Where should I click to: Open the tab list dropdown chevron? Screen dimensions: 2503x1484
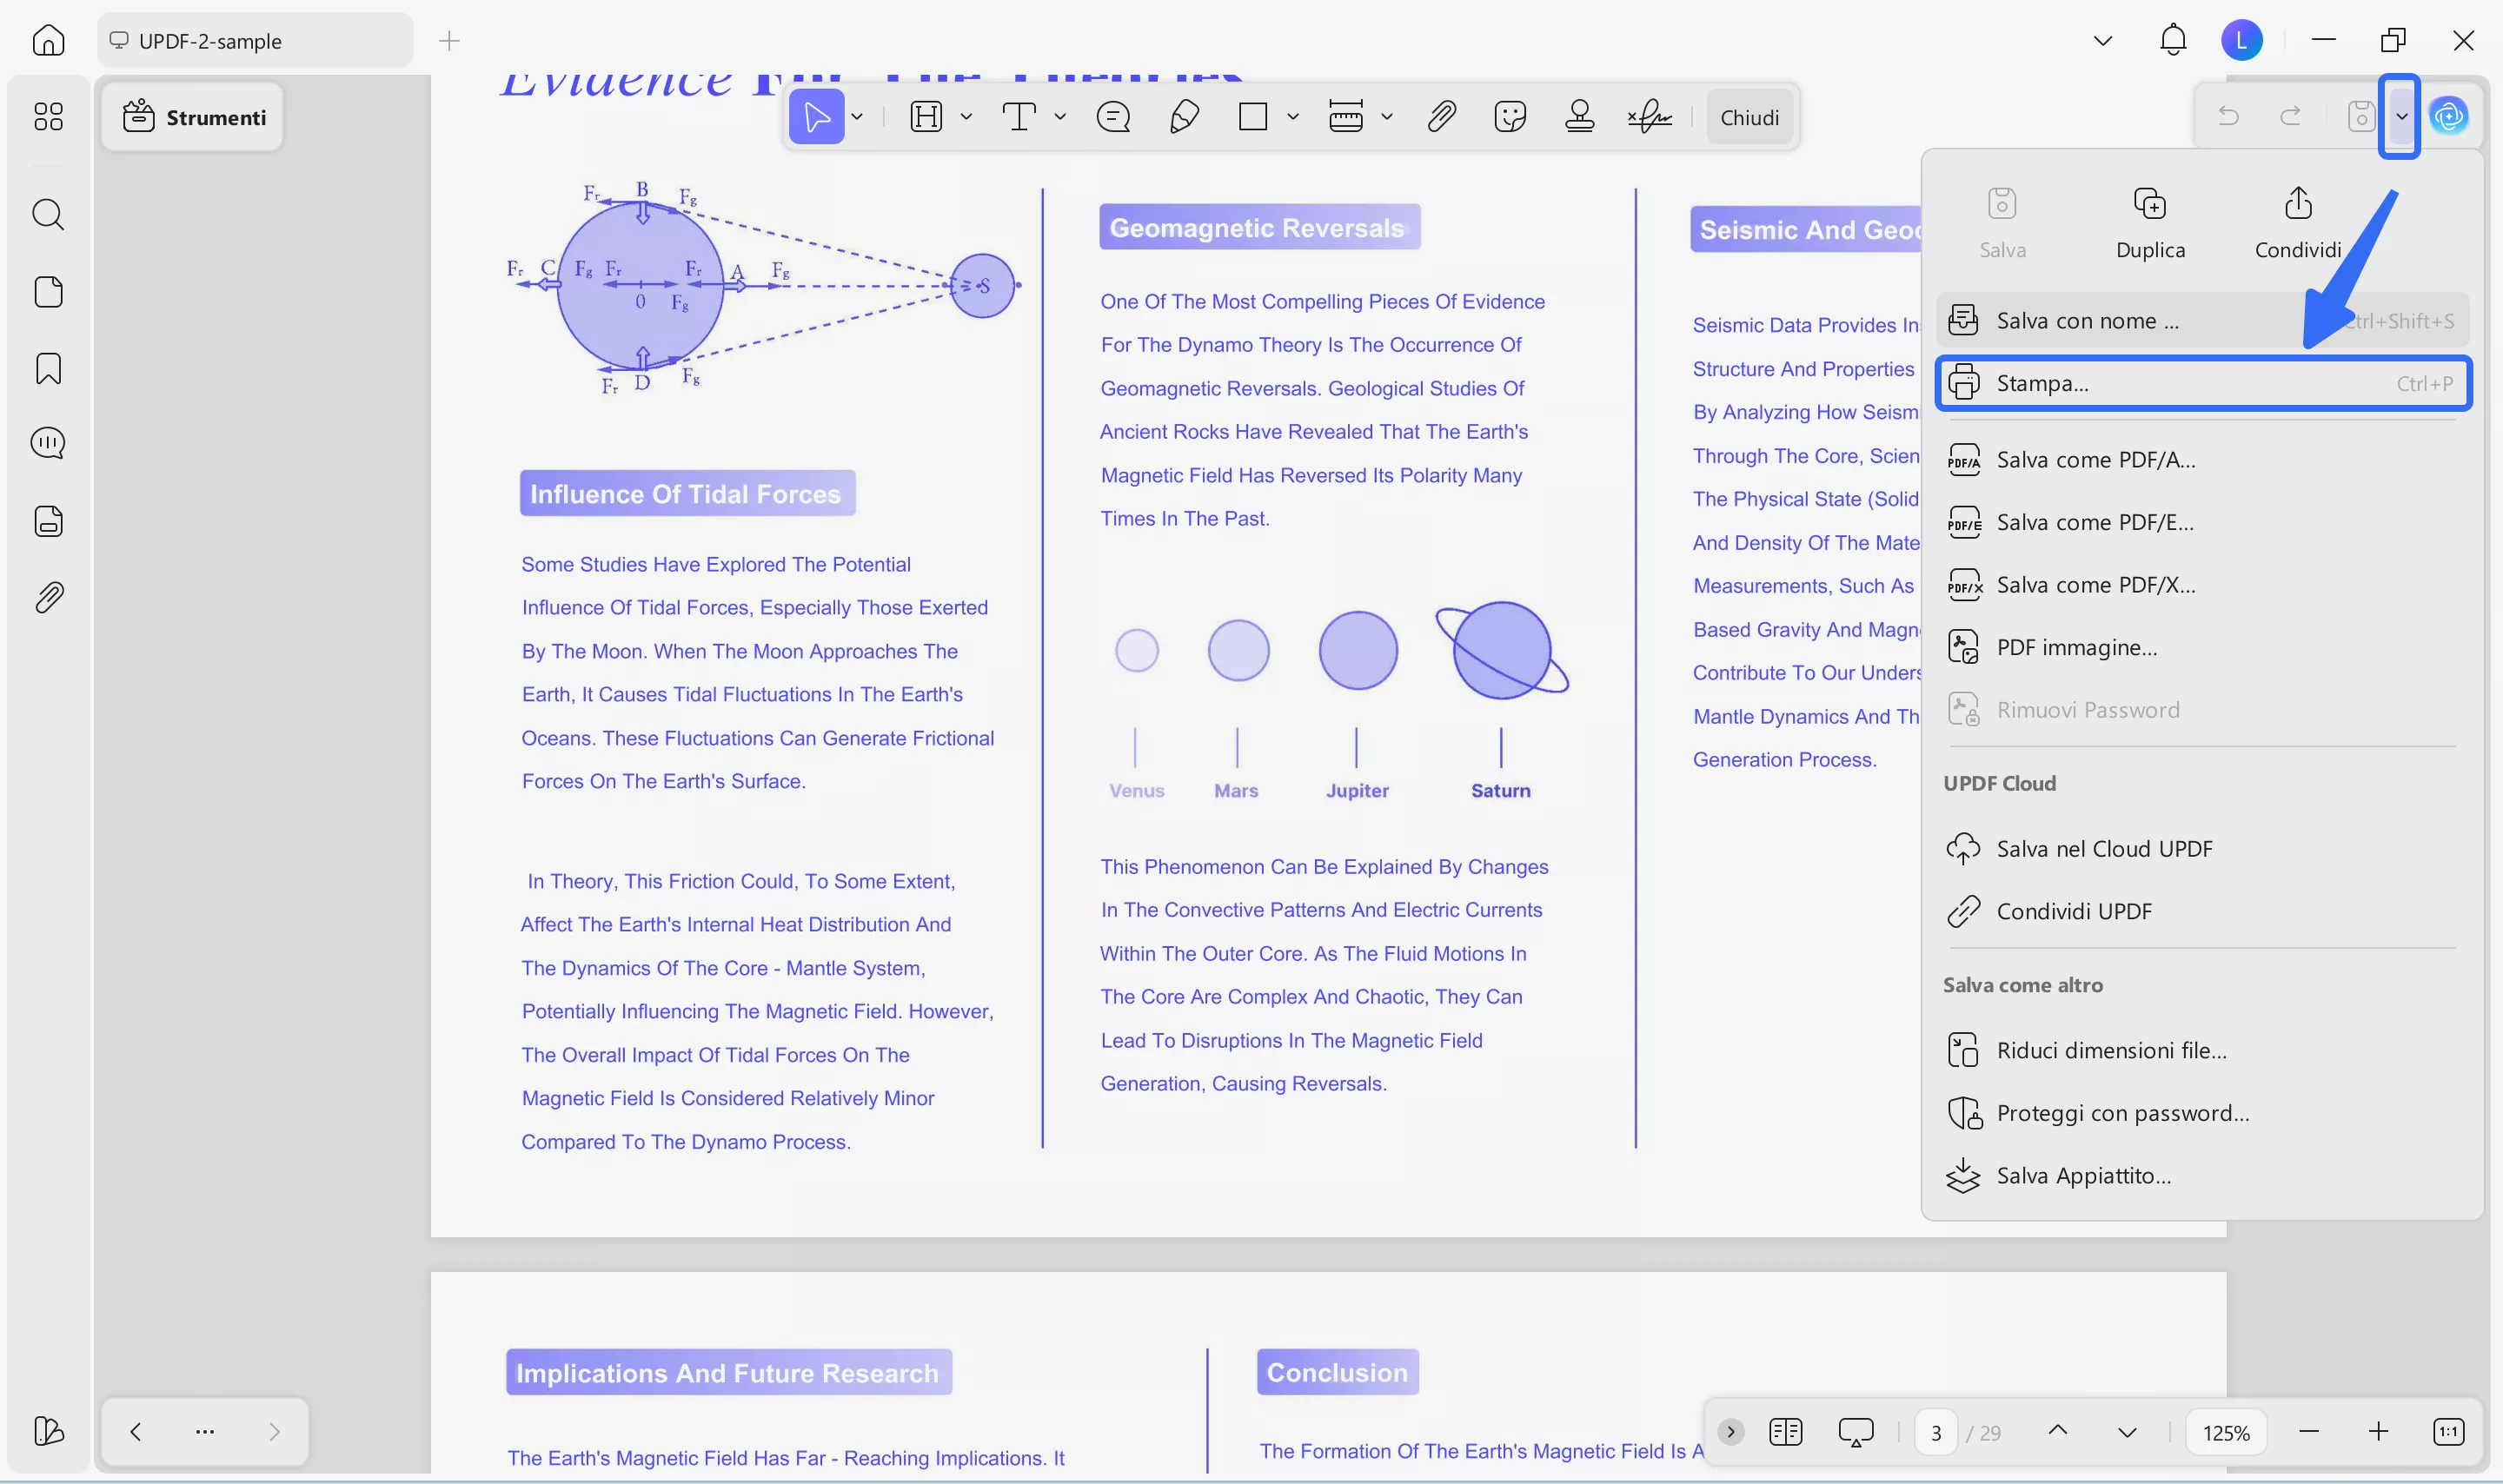[x=2102, y=41]
